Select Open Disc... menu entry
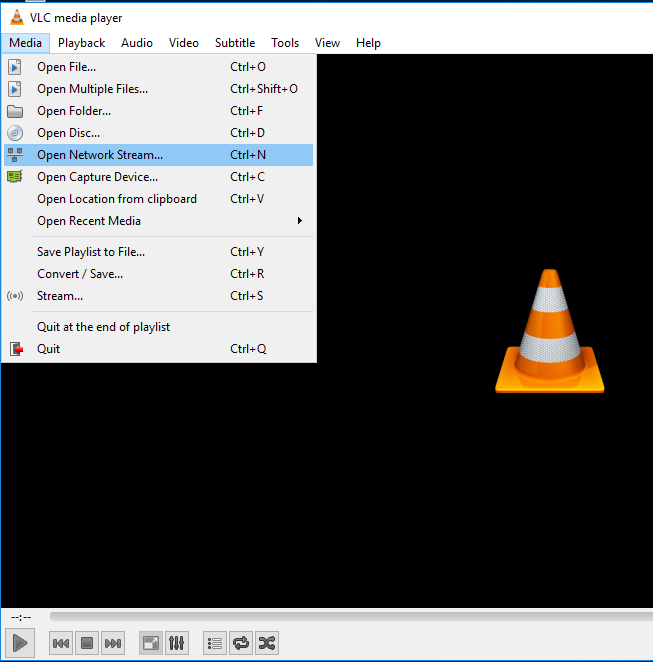The width and height of the screenshot is (653, 662). [158, 133]
